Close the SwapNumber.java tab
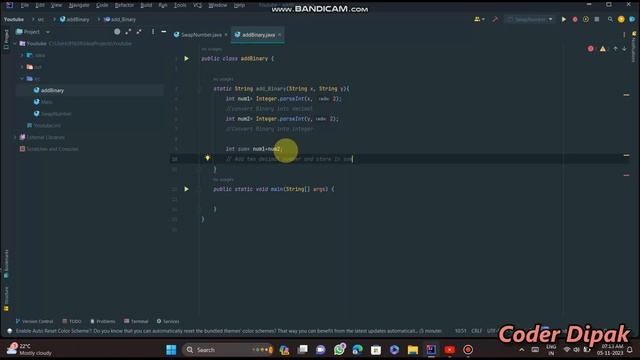This screenshot has height=360, width=640. [226, 35]
